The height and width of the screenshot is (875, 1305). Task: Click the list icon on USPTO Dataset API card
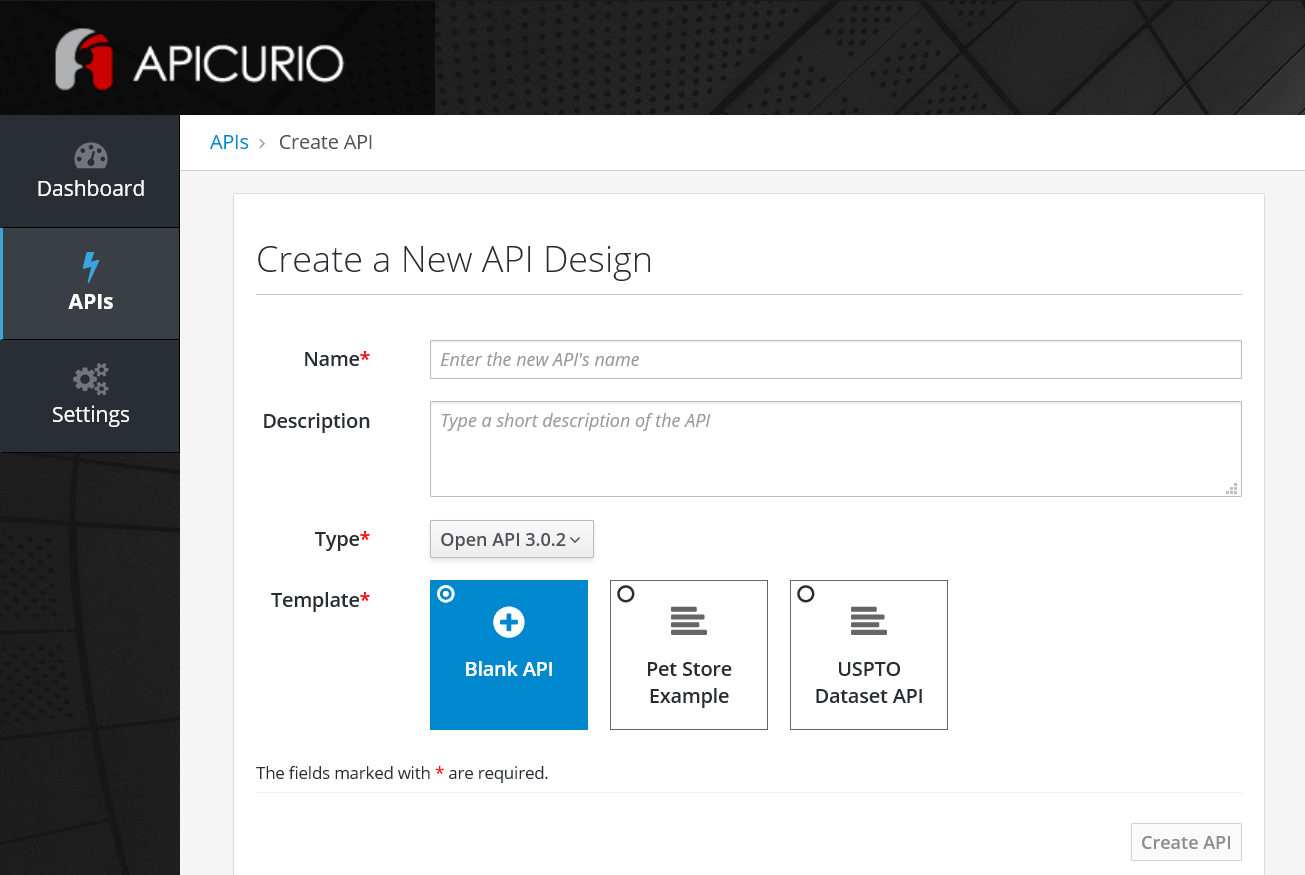tap(868, 619)
